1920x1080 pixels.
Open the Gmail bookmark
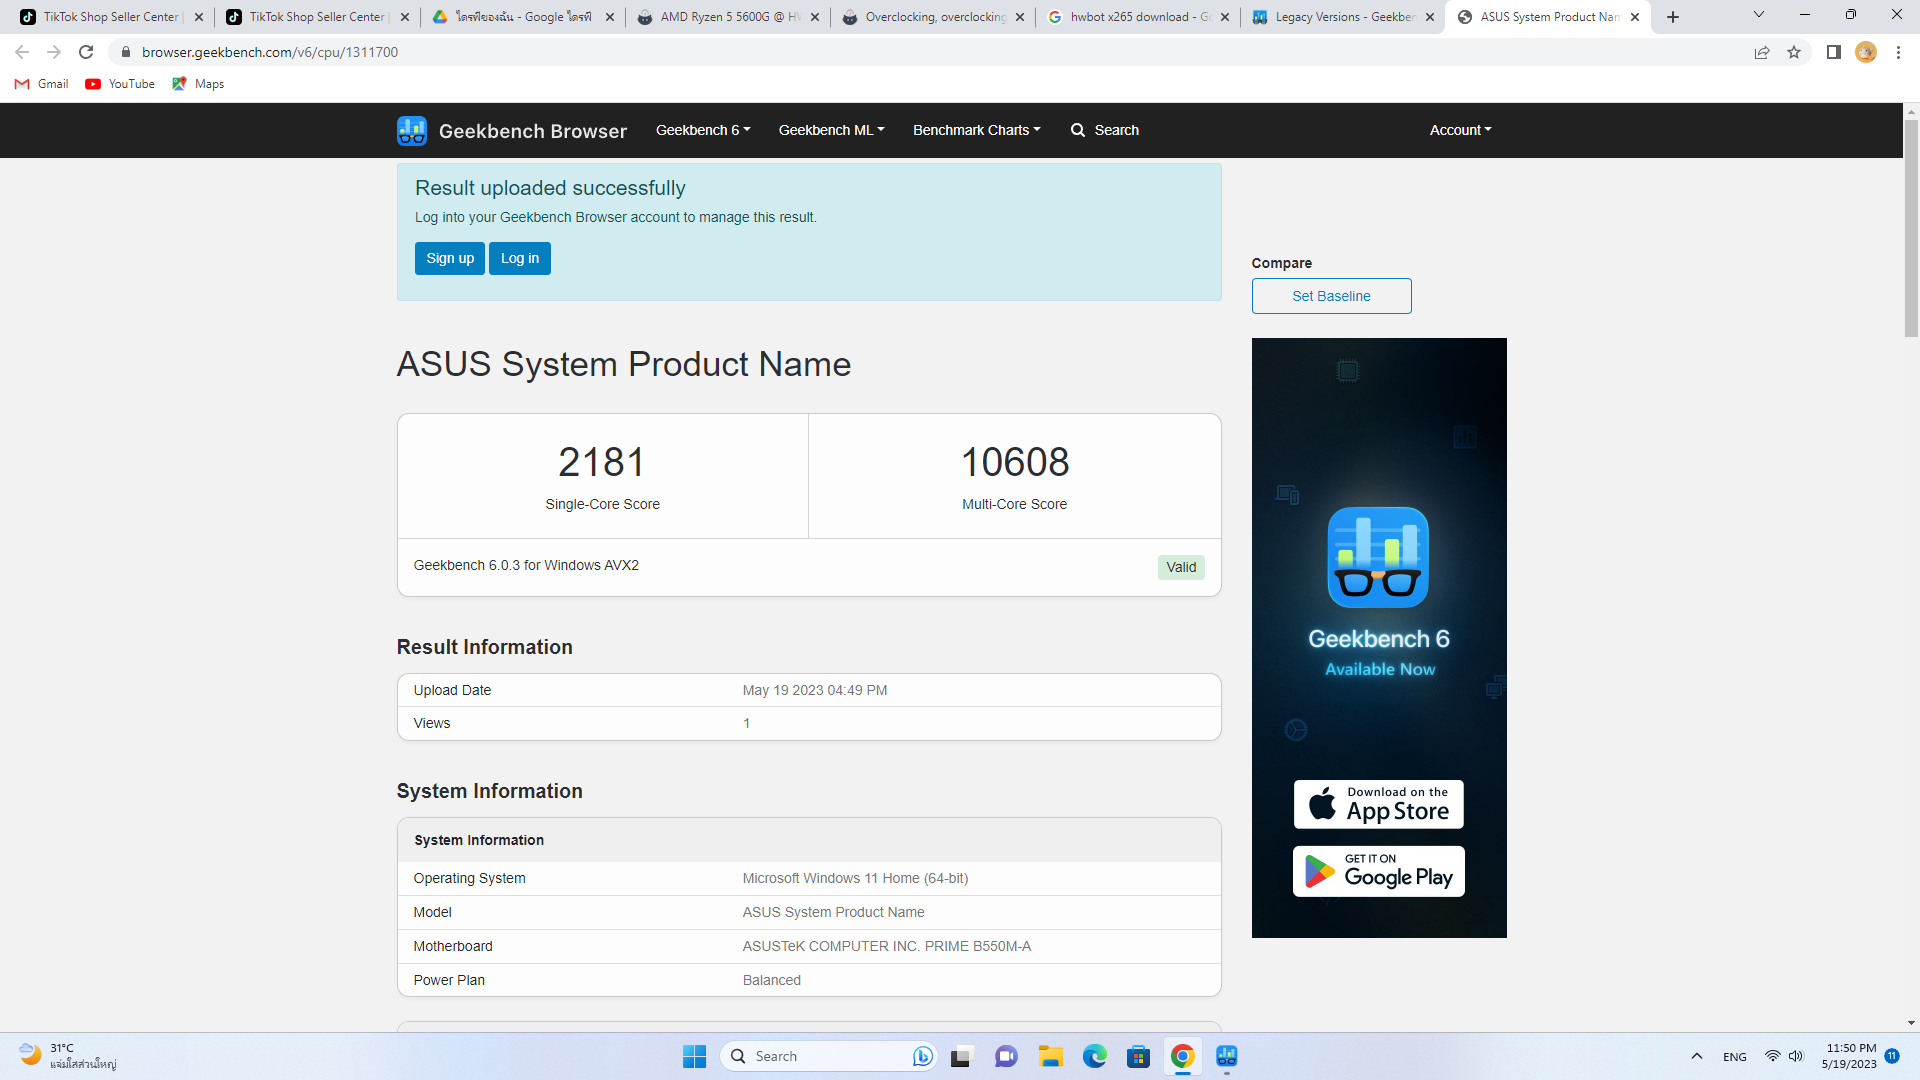42,84
